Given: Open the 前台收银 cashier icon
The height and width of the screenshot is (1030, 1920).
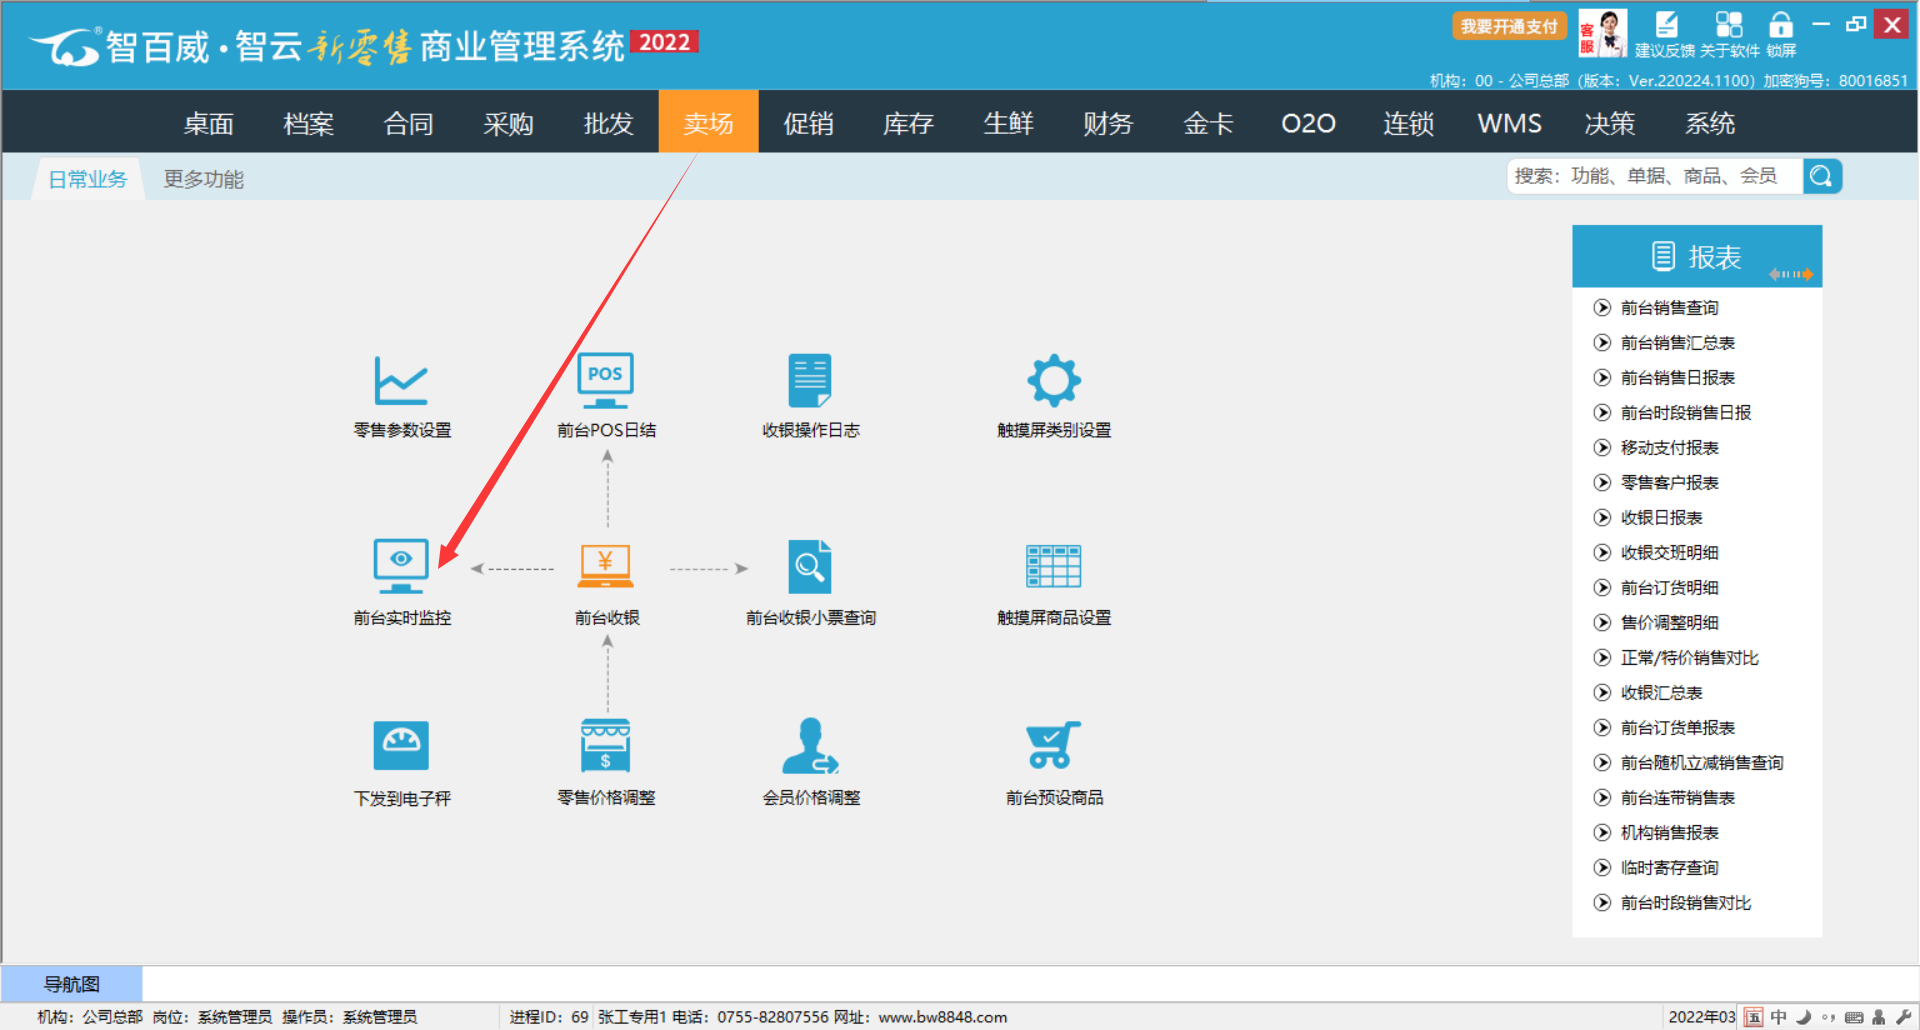Looking at the screenshot, I should pyautogui.click(x=605, y=567).
